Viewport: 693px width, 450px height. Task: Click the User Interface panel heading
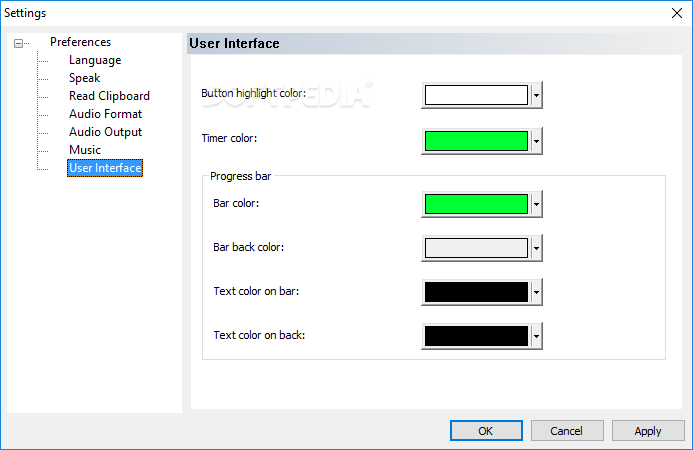234,43
